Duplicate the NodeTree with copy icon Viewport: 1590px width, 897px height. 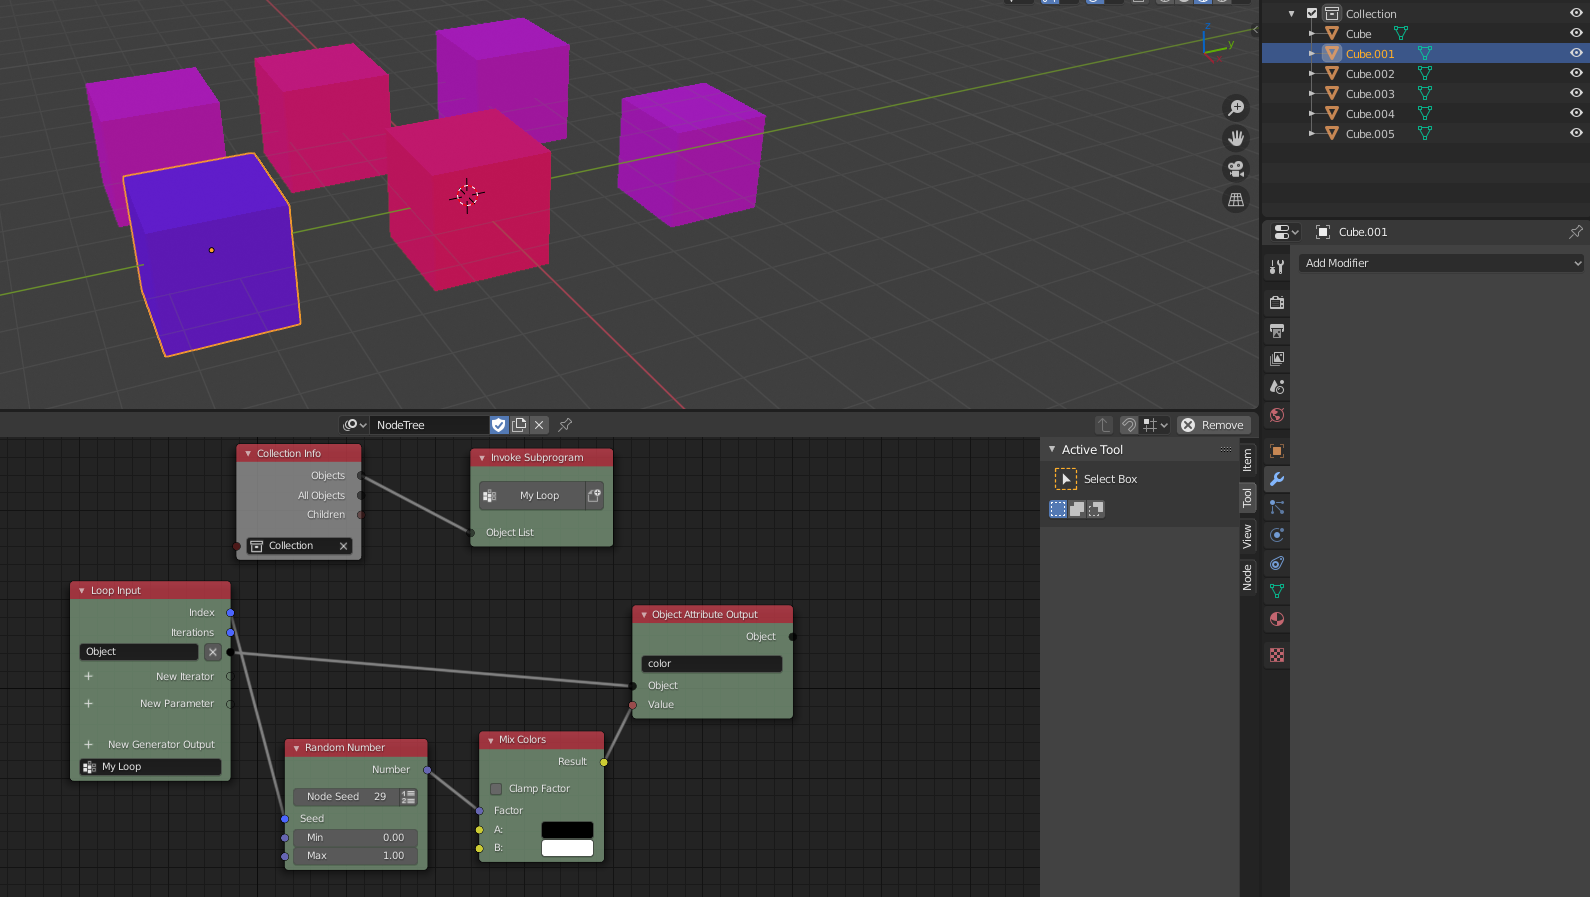pyautogui.click(x=519, y=425)
